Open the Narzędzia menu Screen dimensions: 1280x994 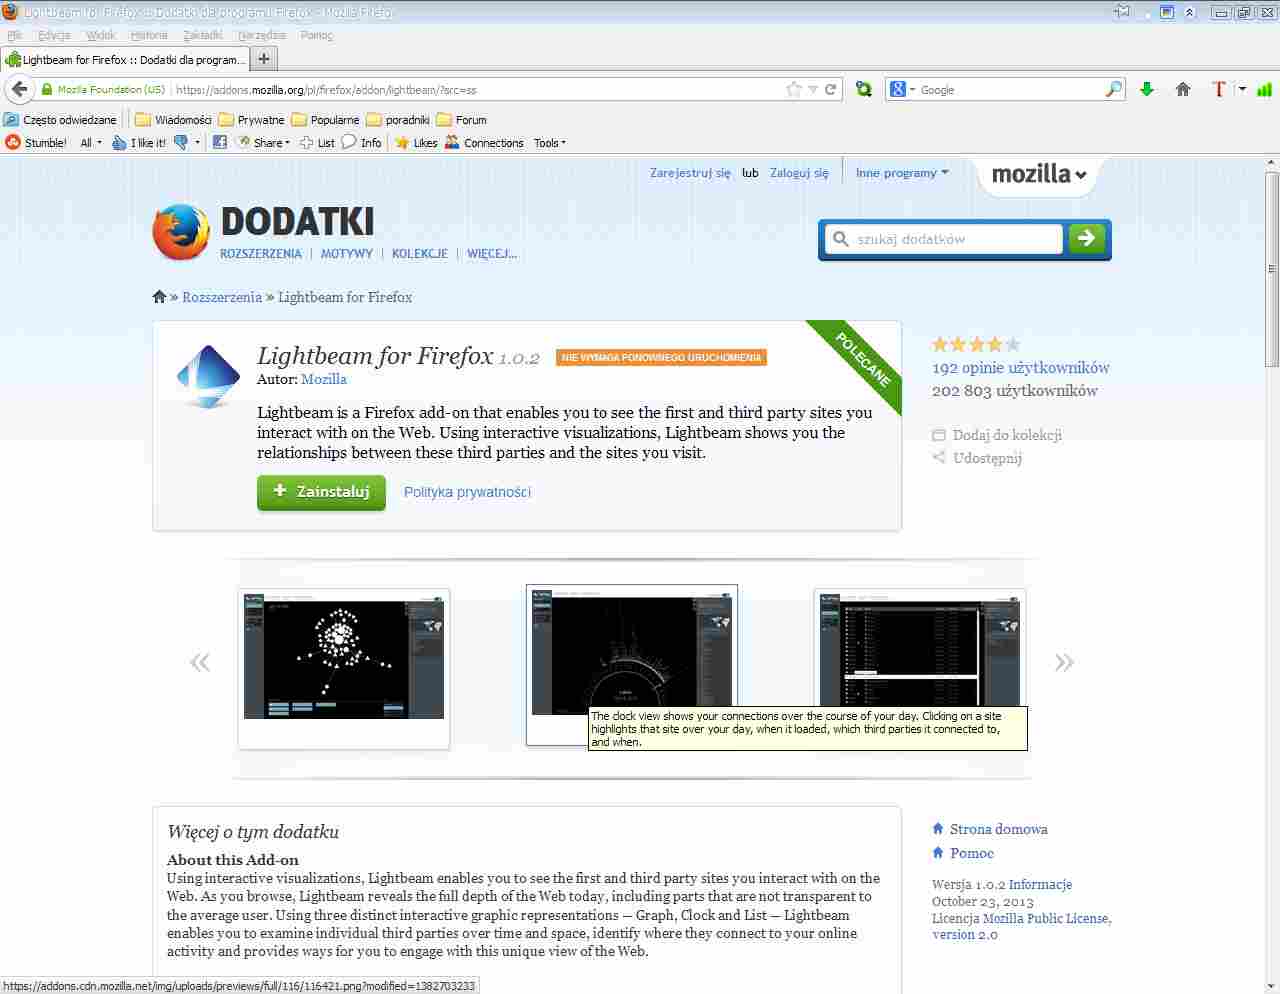(261, 35)
